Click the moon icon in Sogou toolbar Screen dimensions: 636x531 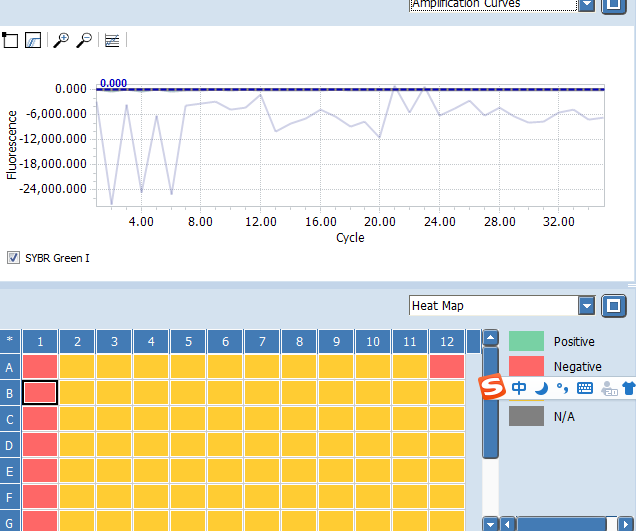(541, 388)
